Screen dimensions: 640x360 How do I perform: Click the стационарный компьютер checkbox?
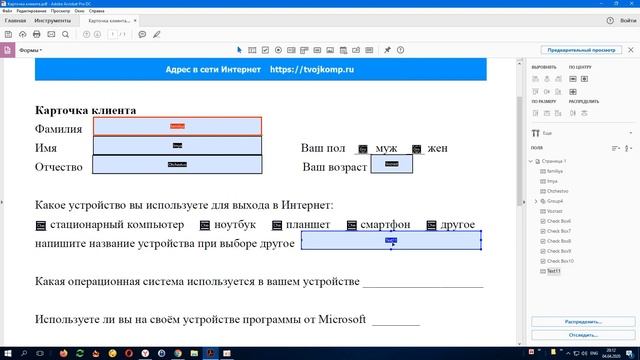pos(41,225)
